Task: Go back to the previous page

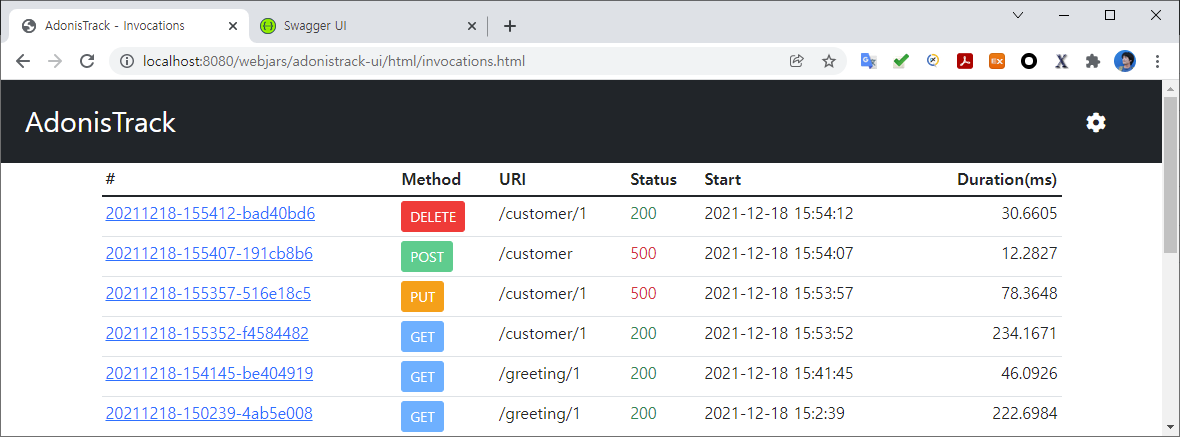Action: tap(23, 62)
